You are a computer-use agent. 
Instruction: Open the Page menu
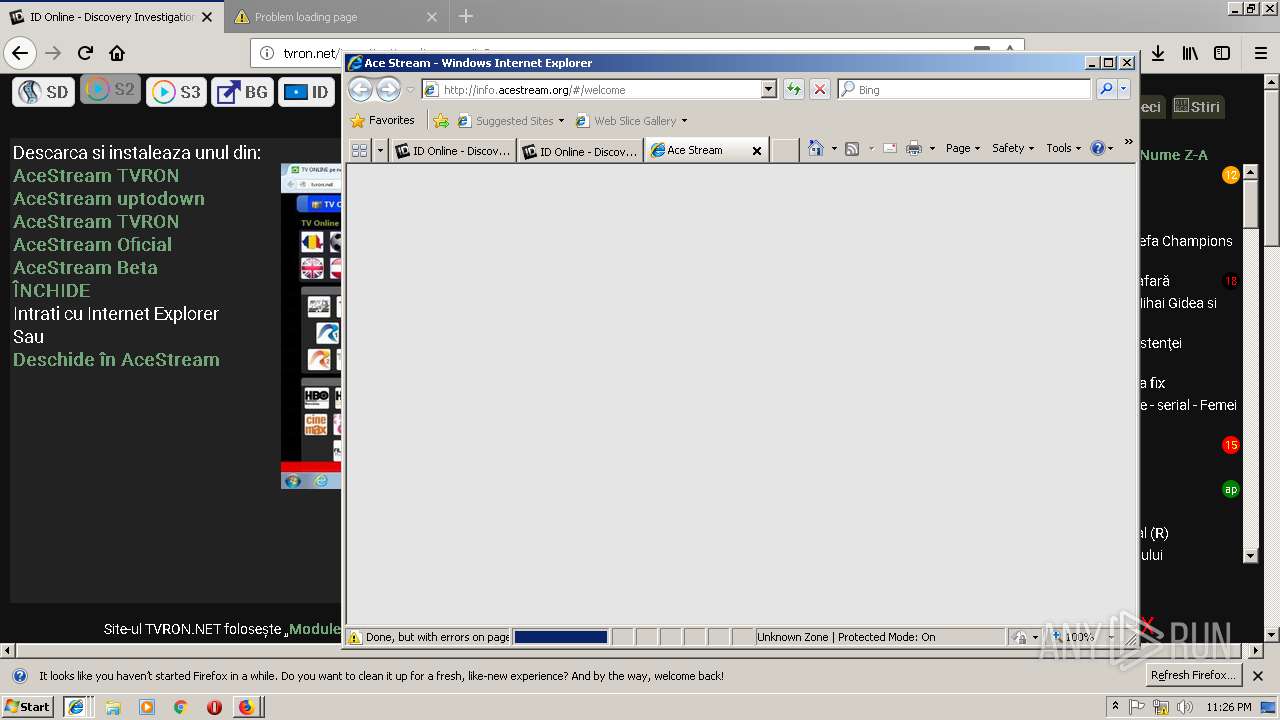click(x=963, y=148)
